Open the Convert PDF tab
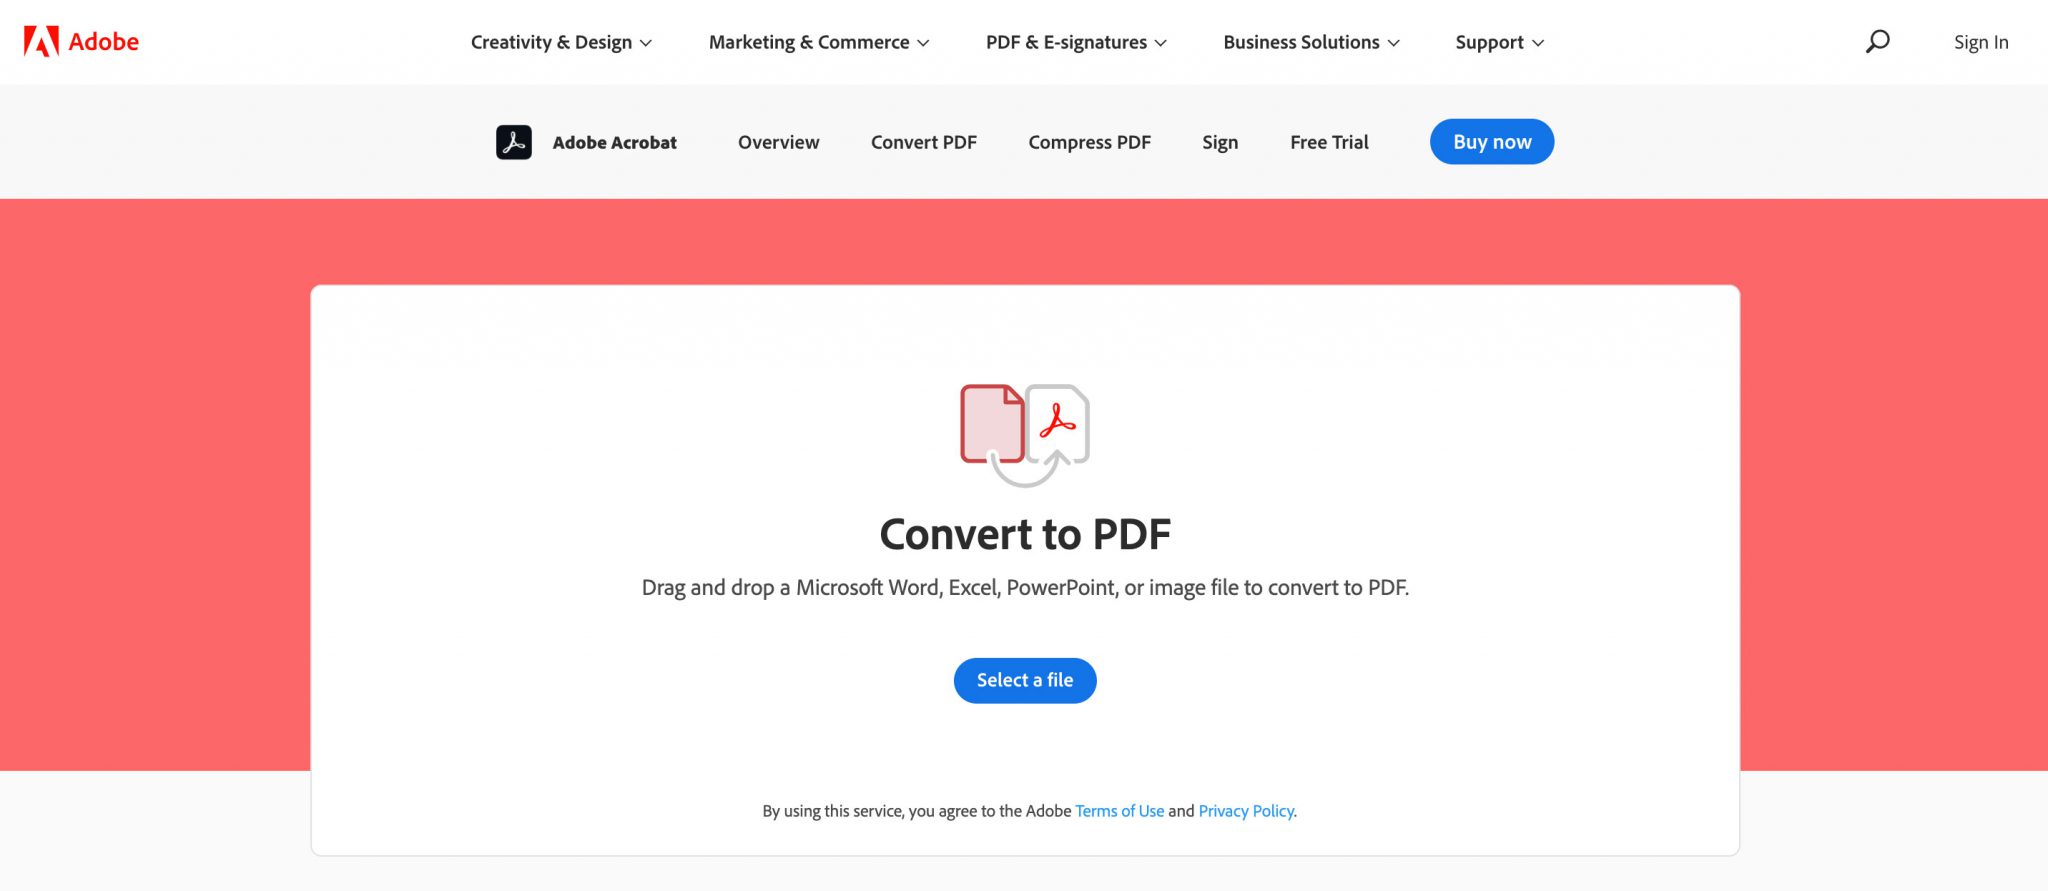2048x891 pixels. pyautogui.click(x=923, y=142)
